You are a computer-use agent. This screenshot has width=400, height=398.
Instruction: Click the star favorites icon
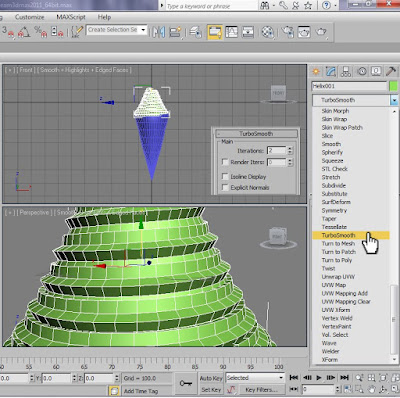[308, 5]
